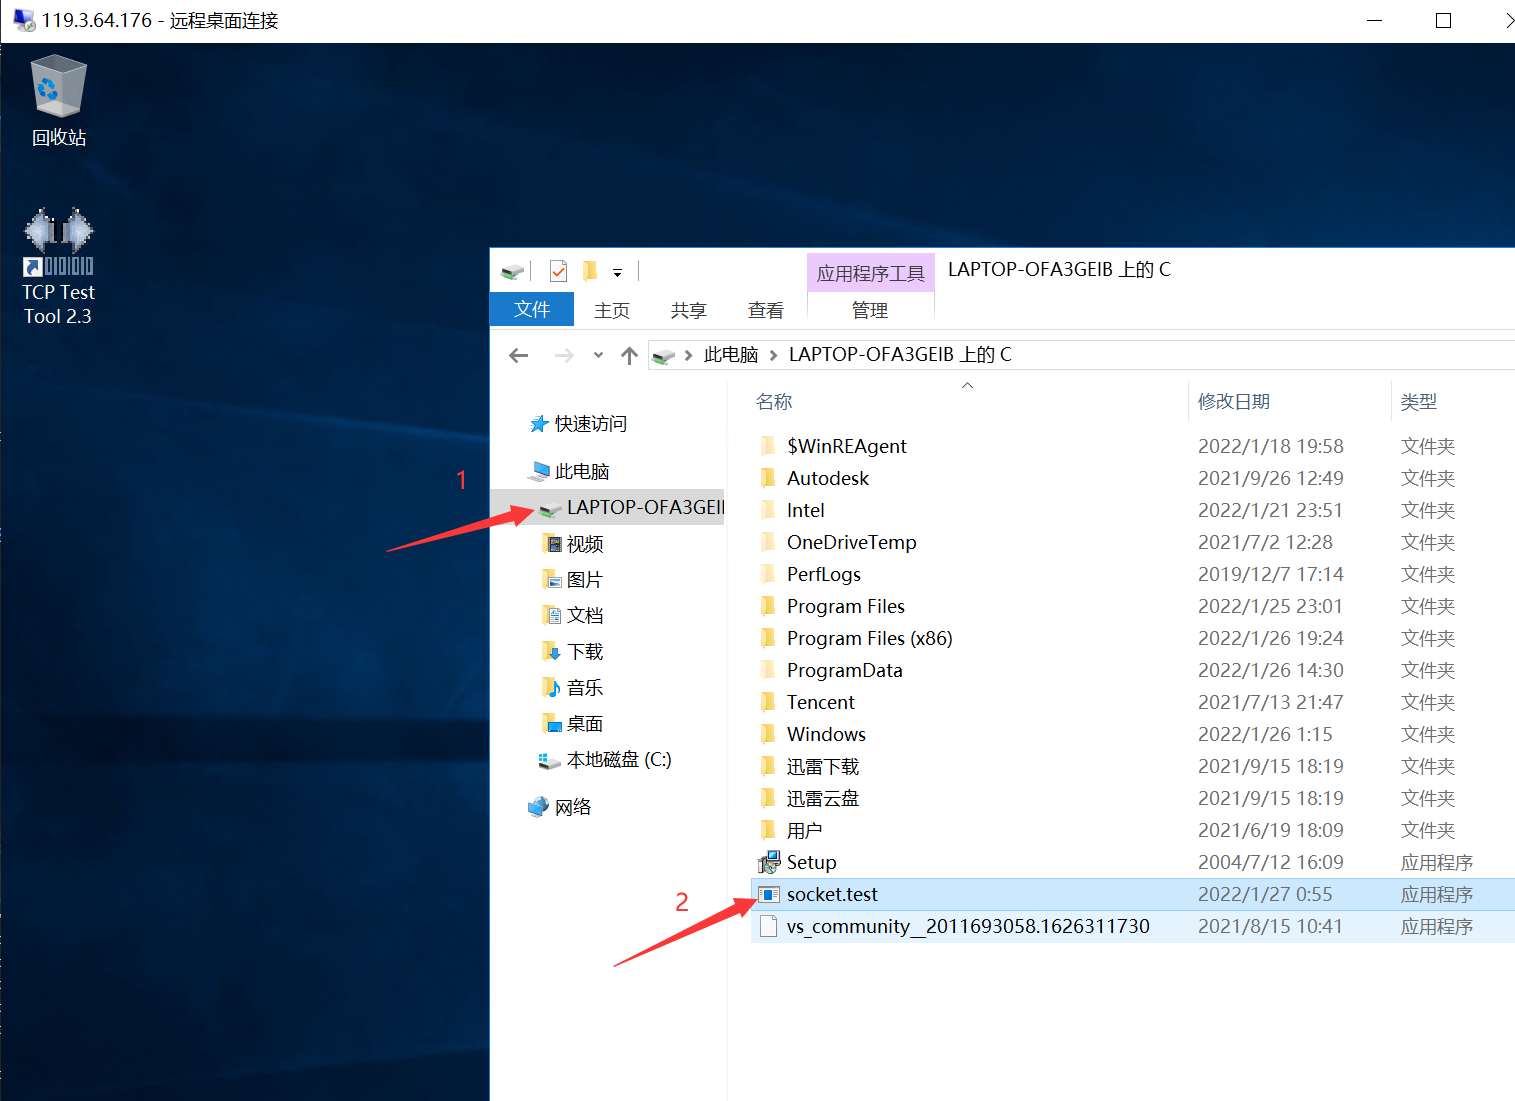The width and height of the screenshot is (1515, 1101).
Task: Select the socket.test application icon
Action: point(768,894)
